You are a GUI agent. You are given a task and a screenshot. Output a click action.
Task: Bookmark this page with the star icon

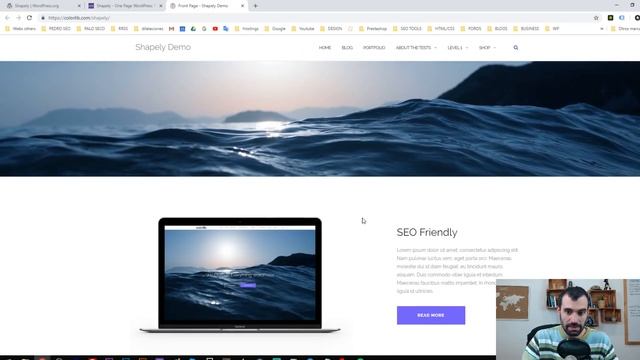pos(596,18)
